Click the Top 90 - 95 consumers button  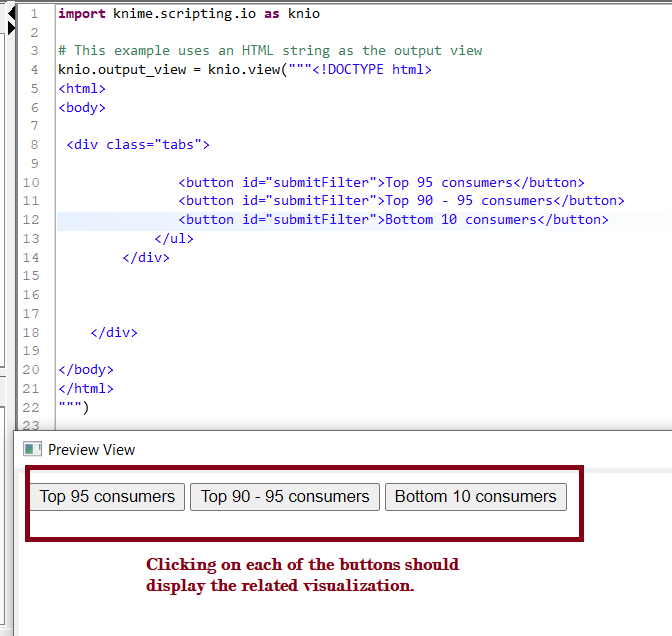(x=285, y=497)
